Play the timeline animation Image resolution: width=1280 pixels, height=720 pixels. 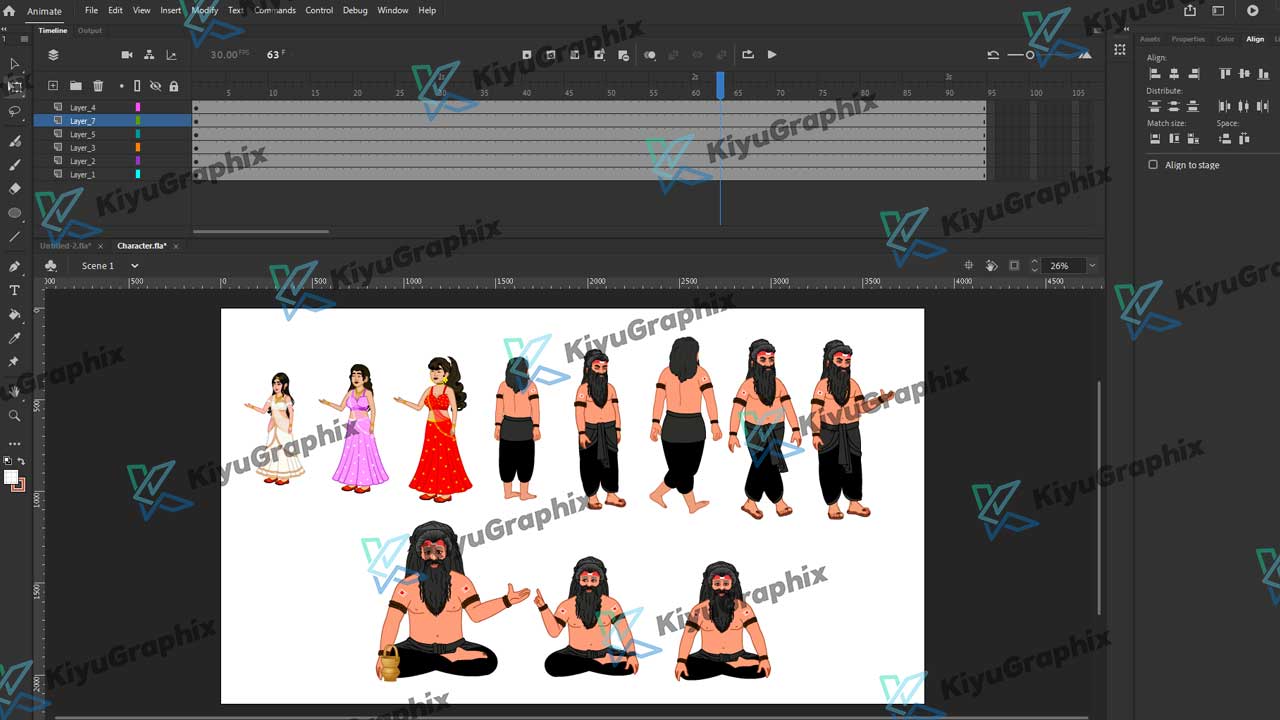click(x=772, y=55)
